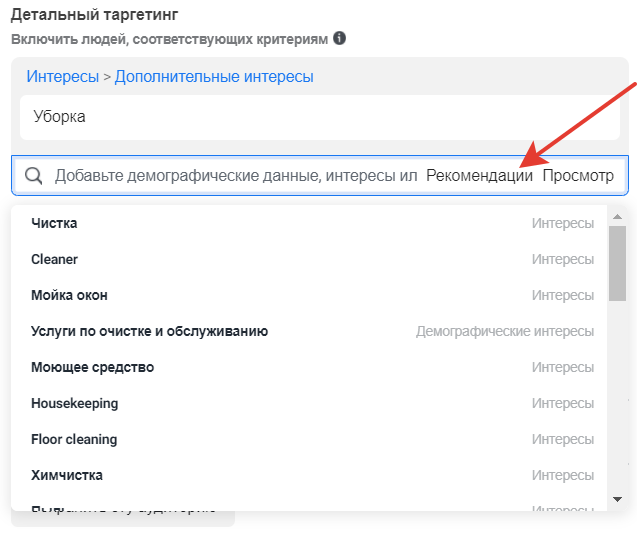Click the Просмотр button

(x=577, y=176)
